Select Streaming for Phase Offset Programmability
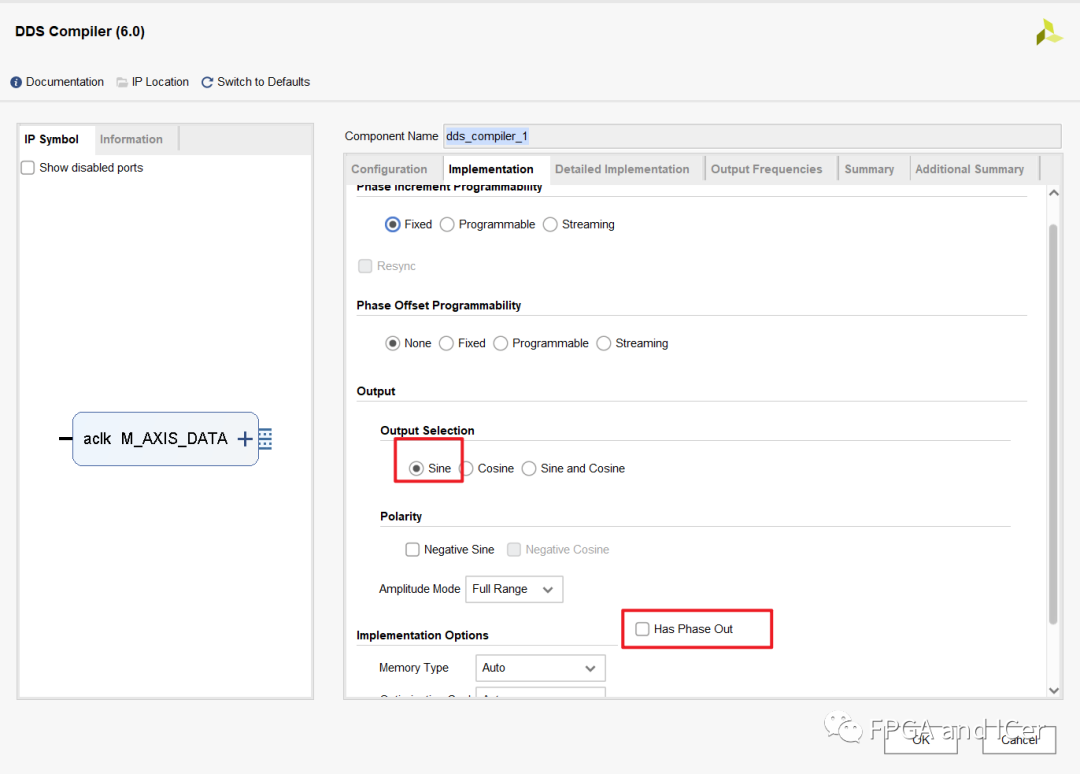This screenshot has width=1080, height=774. pyautogui.click(x=604, y=343)
